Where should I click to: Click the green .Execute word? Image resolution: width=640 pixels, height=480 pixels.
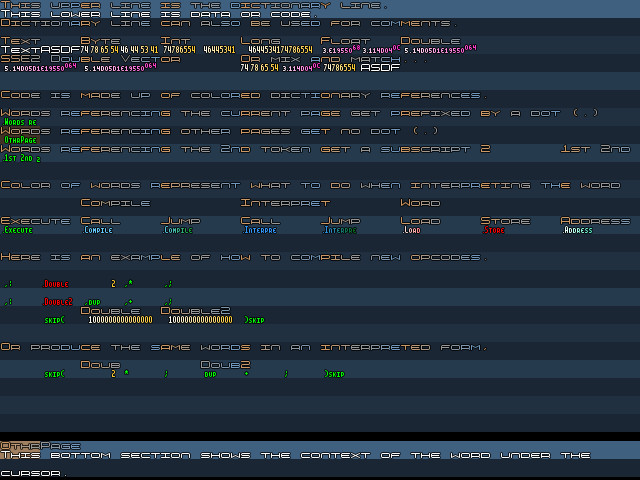tap(18, 230)
